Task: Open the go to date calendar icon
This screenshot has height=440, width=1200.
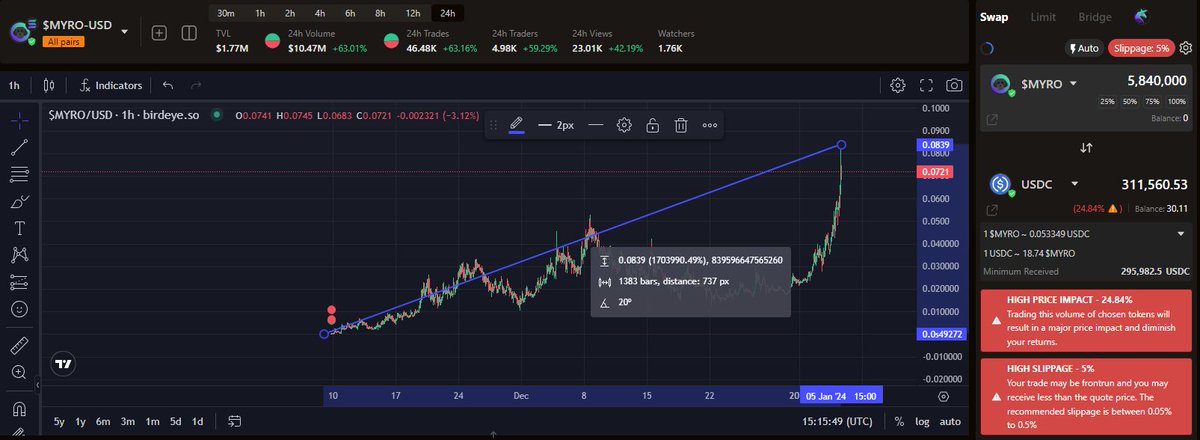Action: pos(235,421)
